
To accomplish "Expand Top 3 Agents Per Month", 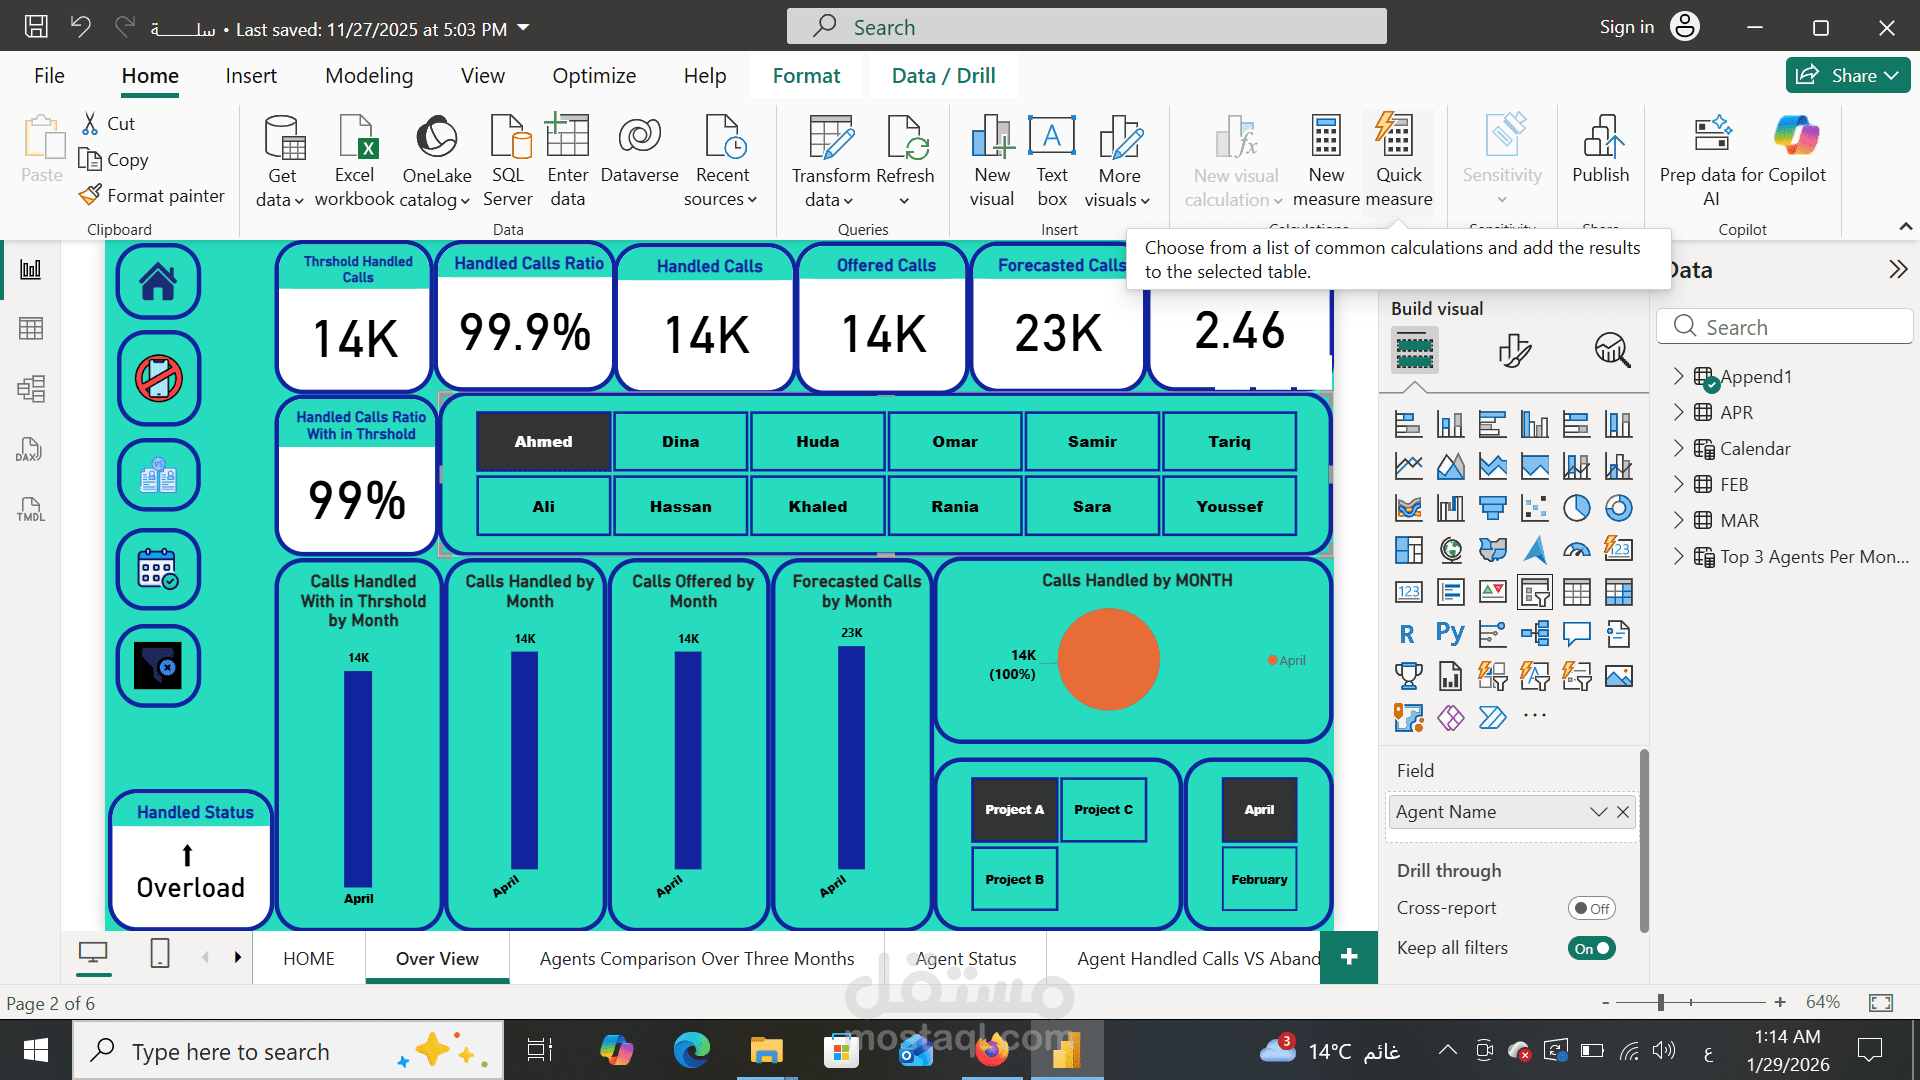I will coord(1678,557).
